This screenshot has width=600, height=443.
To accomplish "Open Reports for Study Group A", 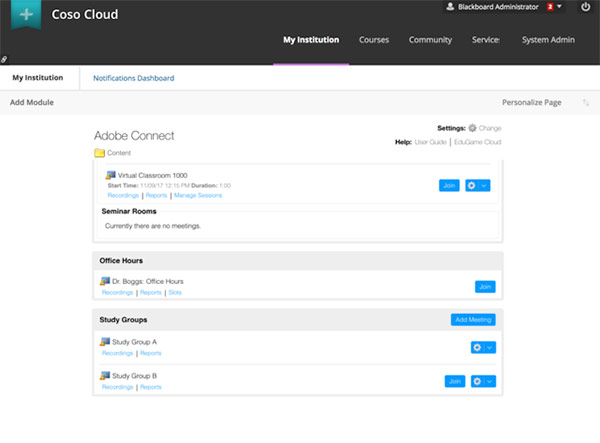I will pos(150,353).
